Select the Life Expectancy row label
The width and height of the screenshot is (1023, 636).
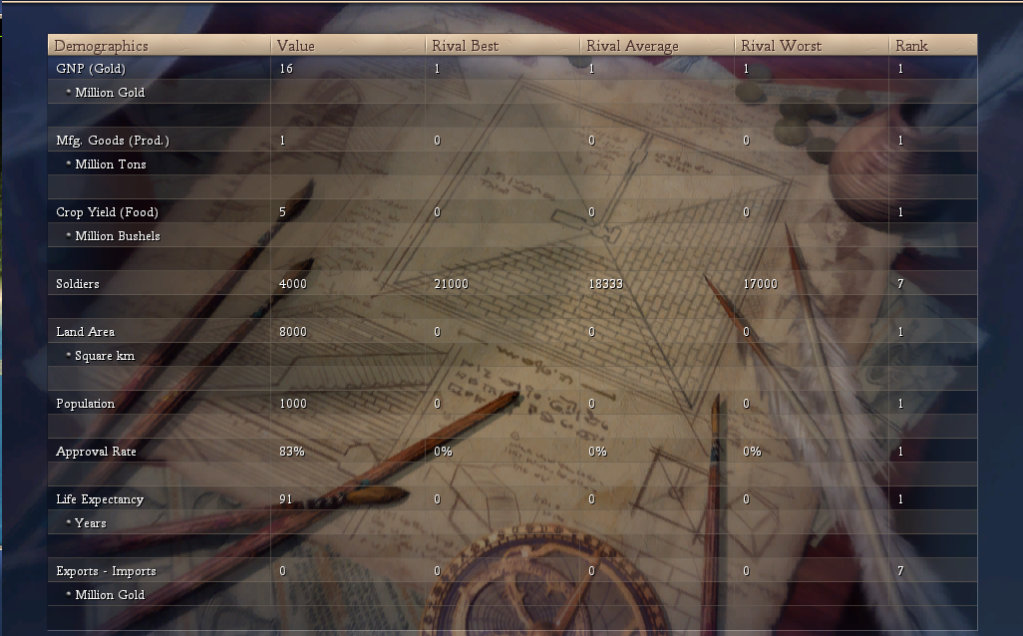click(x=100, y=499)
